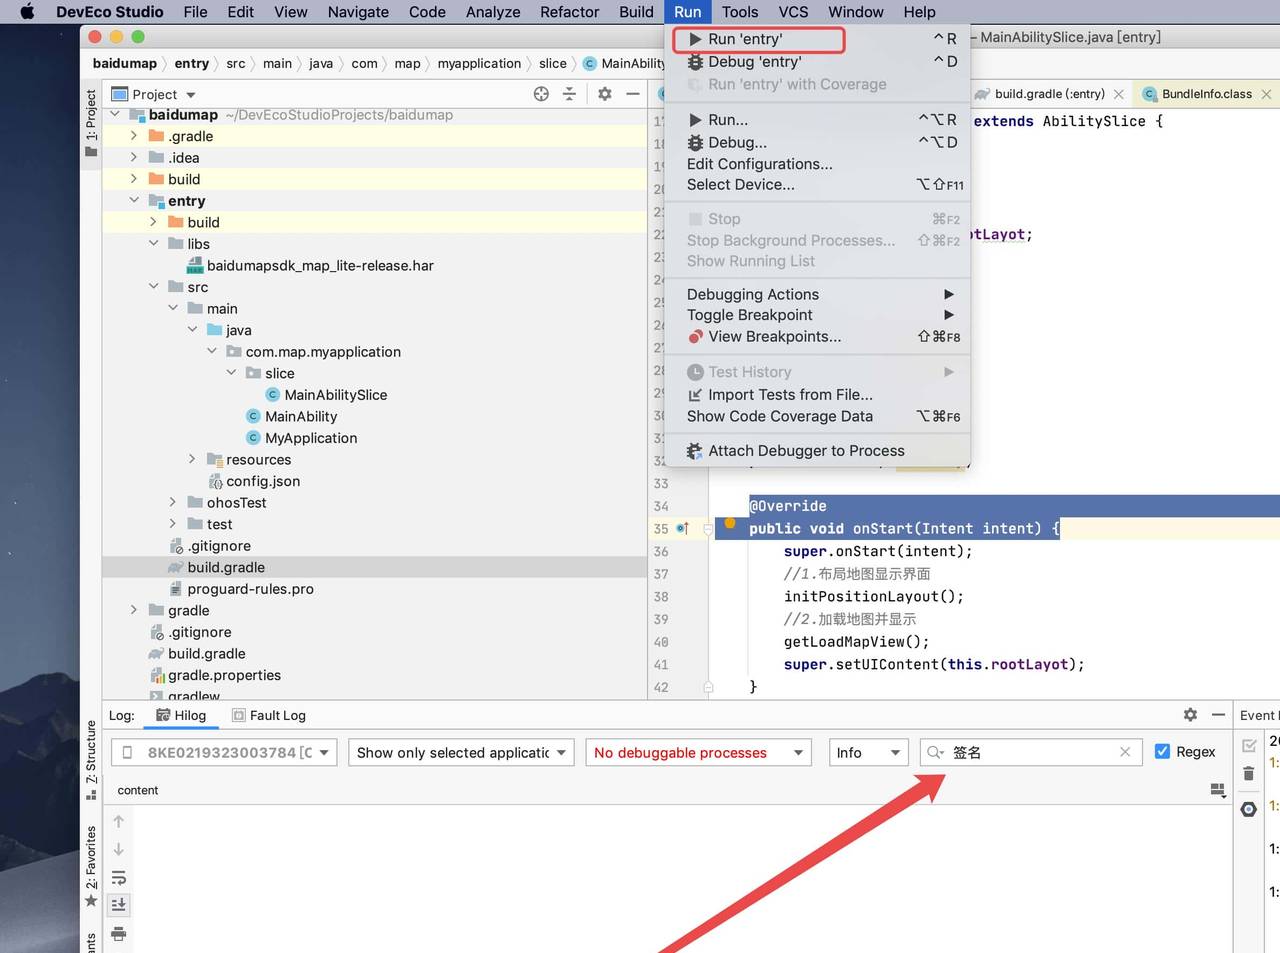Open Log panel settings gear
Image resolution: width=1280 pixels, height=953 pixels.
point(1190,715)
